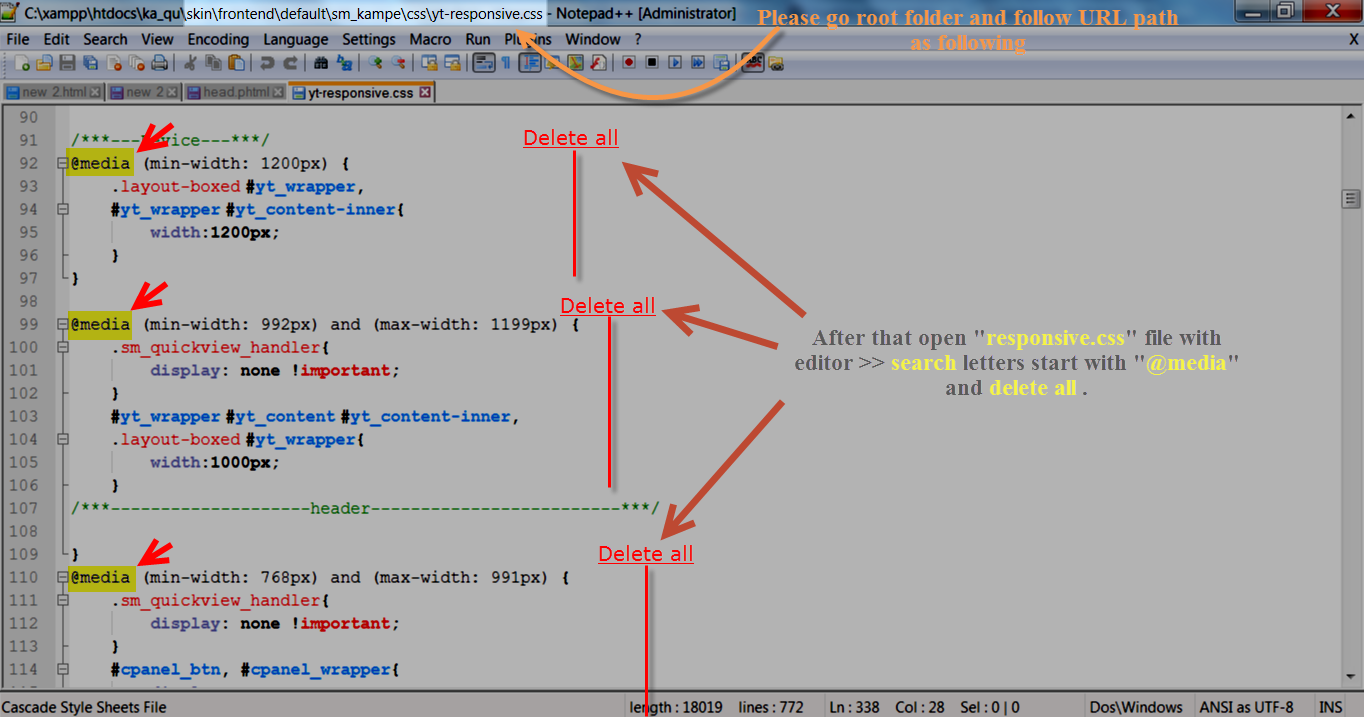Collapse fold marker at line 94
This screenshot has height=717, width=1364.
coord(64,209)
